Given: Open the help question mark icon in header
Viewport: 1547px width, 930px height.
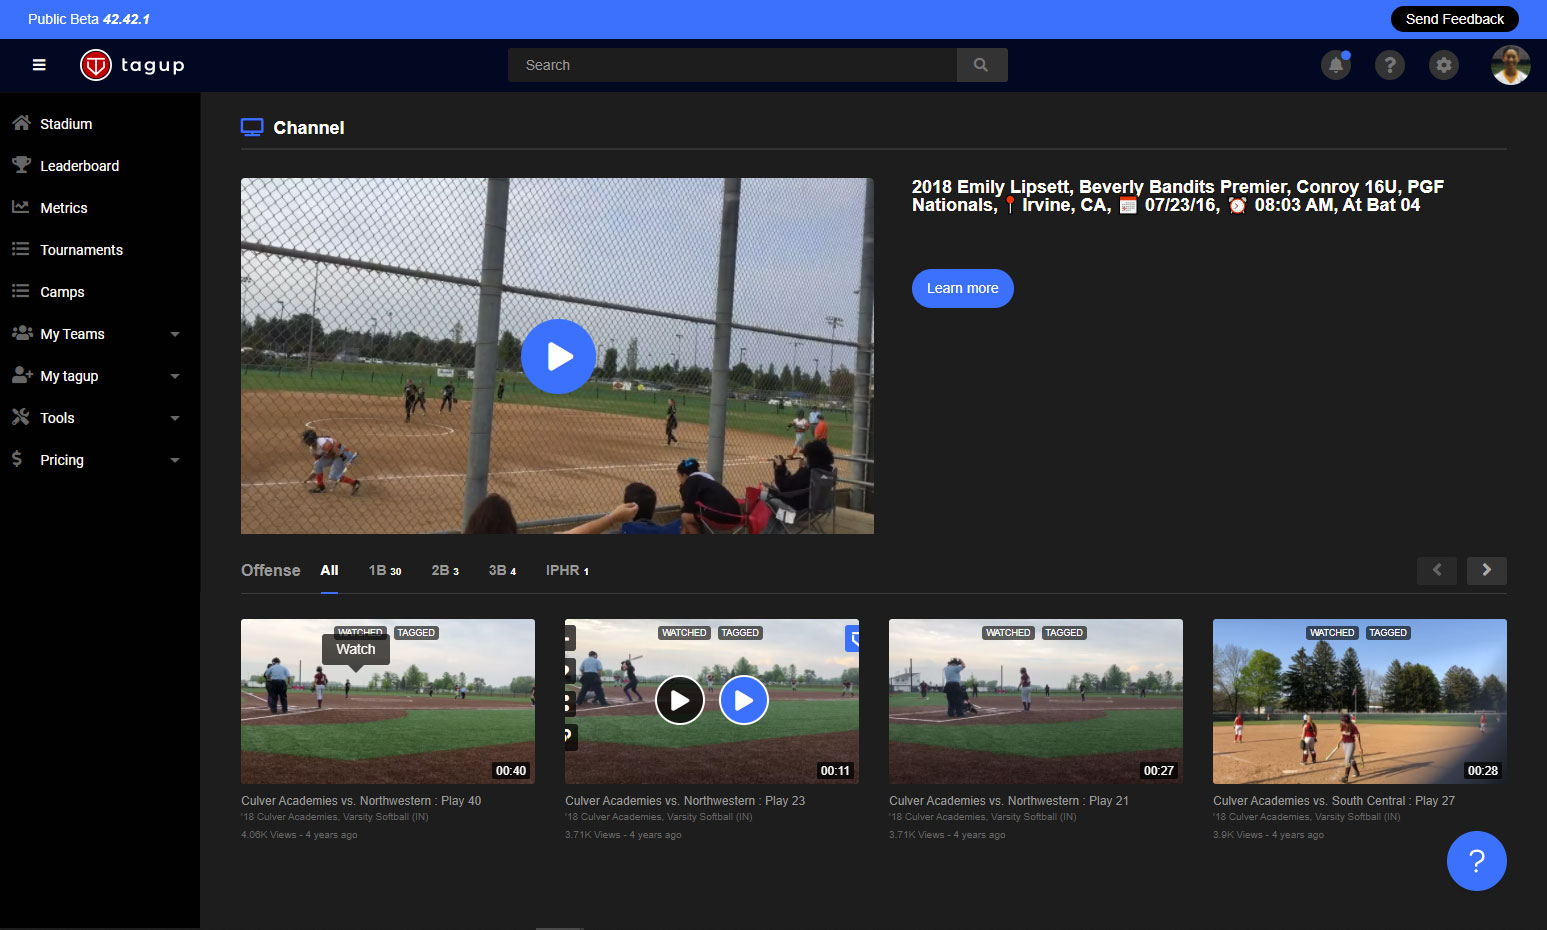Looking at the screenshot, I should (x=1389, y=65).
